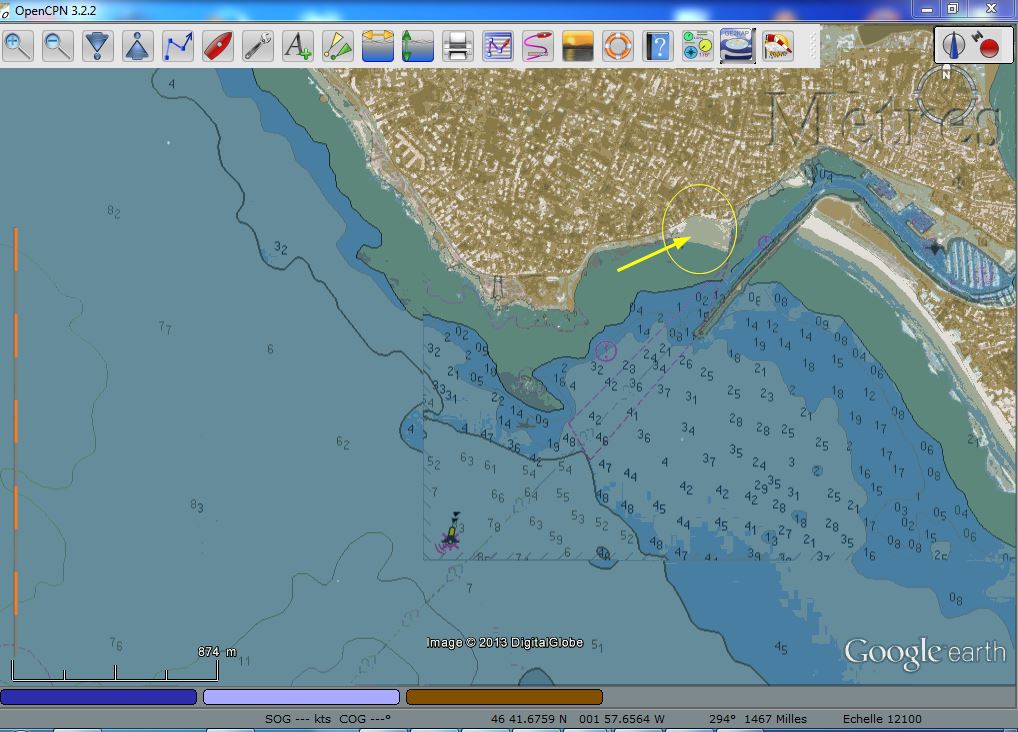Click the 'SOG --- kts' status text
Viewport: 1018px width, 732px height.
[x=298, y=719]
